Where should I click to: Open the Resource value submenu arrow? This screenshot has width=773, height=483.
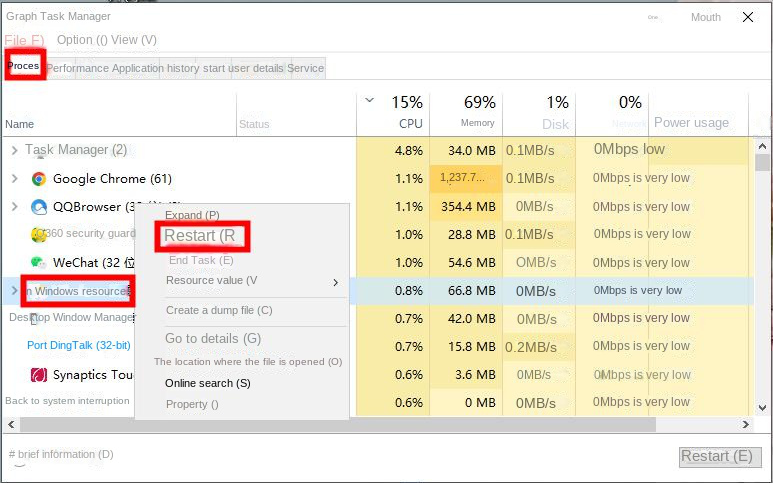point(335,282)
